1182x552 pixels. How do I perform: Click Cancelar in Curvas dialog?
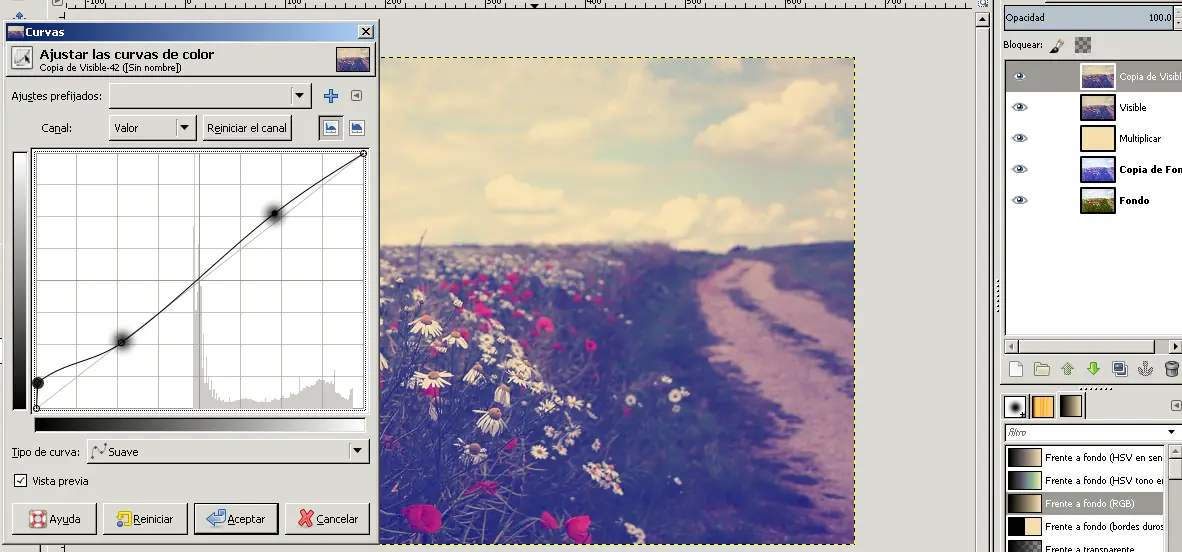(x=327, y=519)
